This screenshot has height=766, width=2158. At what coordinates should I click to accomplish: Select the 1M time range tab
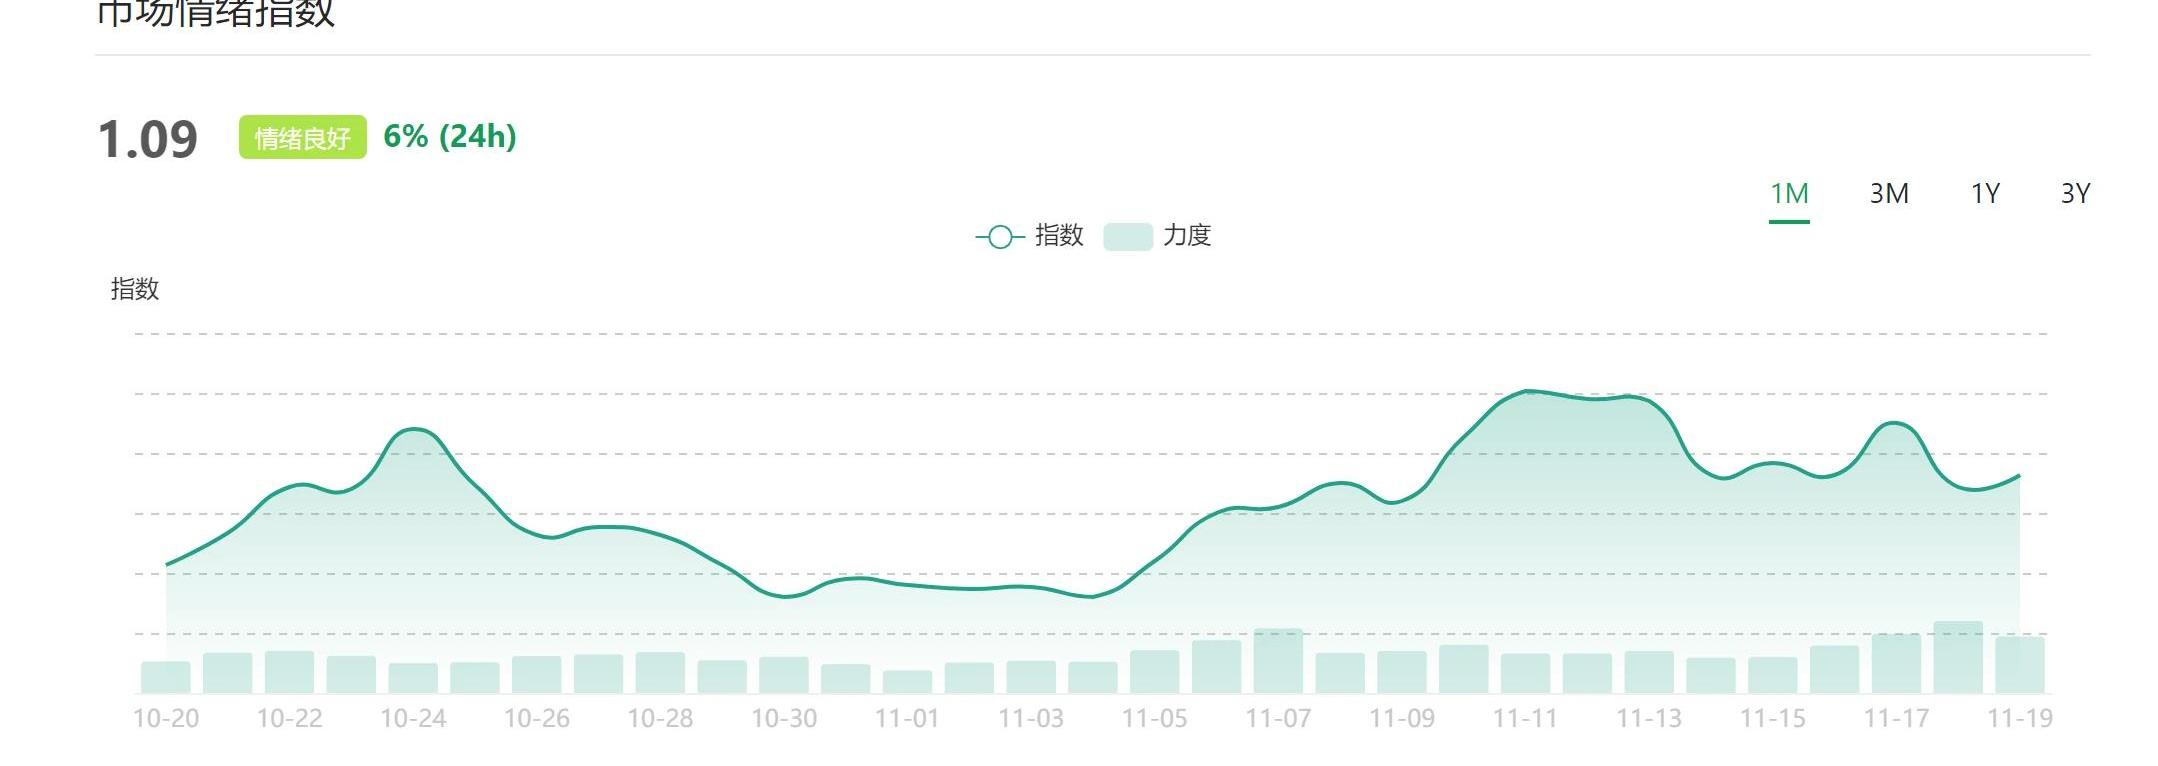tap(1789, 193)
